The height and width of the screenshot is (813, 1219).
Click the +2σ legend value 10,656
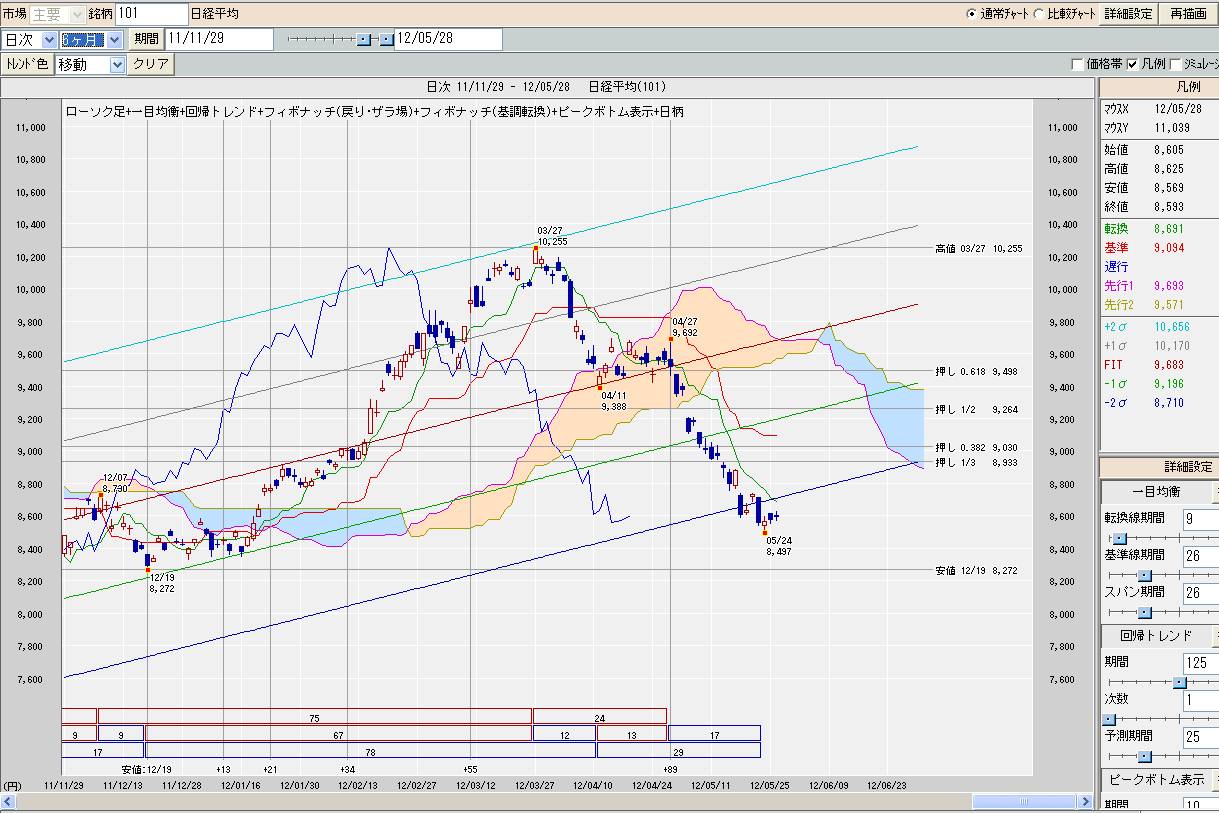click(x=1171, y=328)
